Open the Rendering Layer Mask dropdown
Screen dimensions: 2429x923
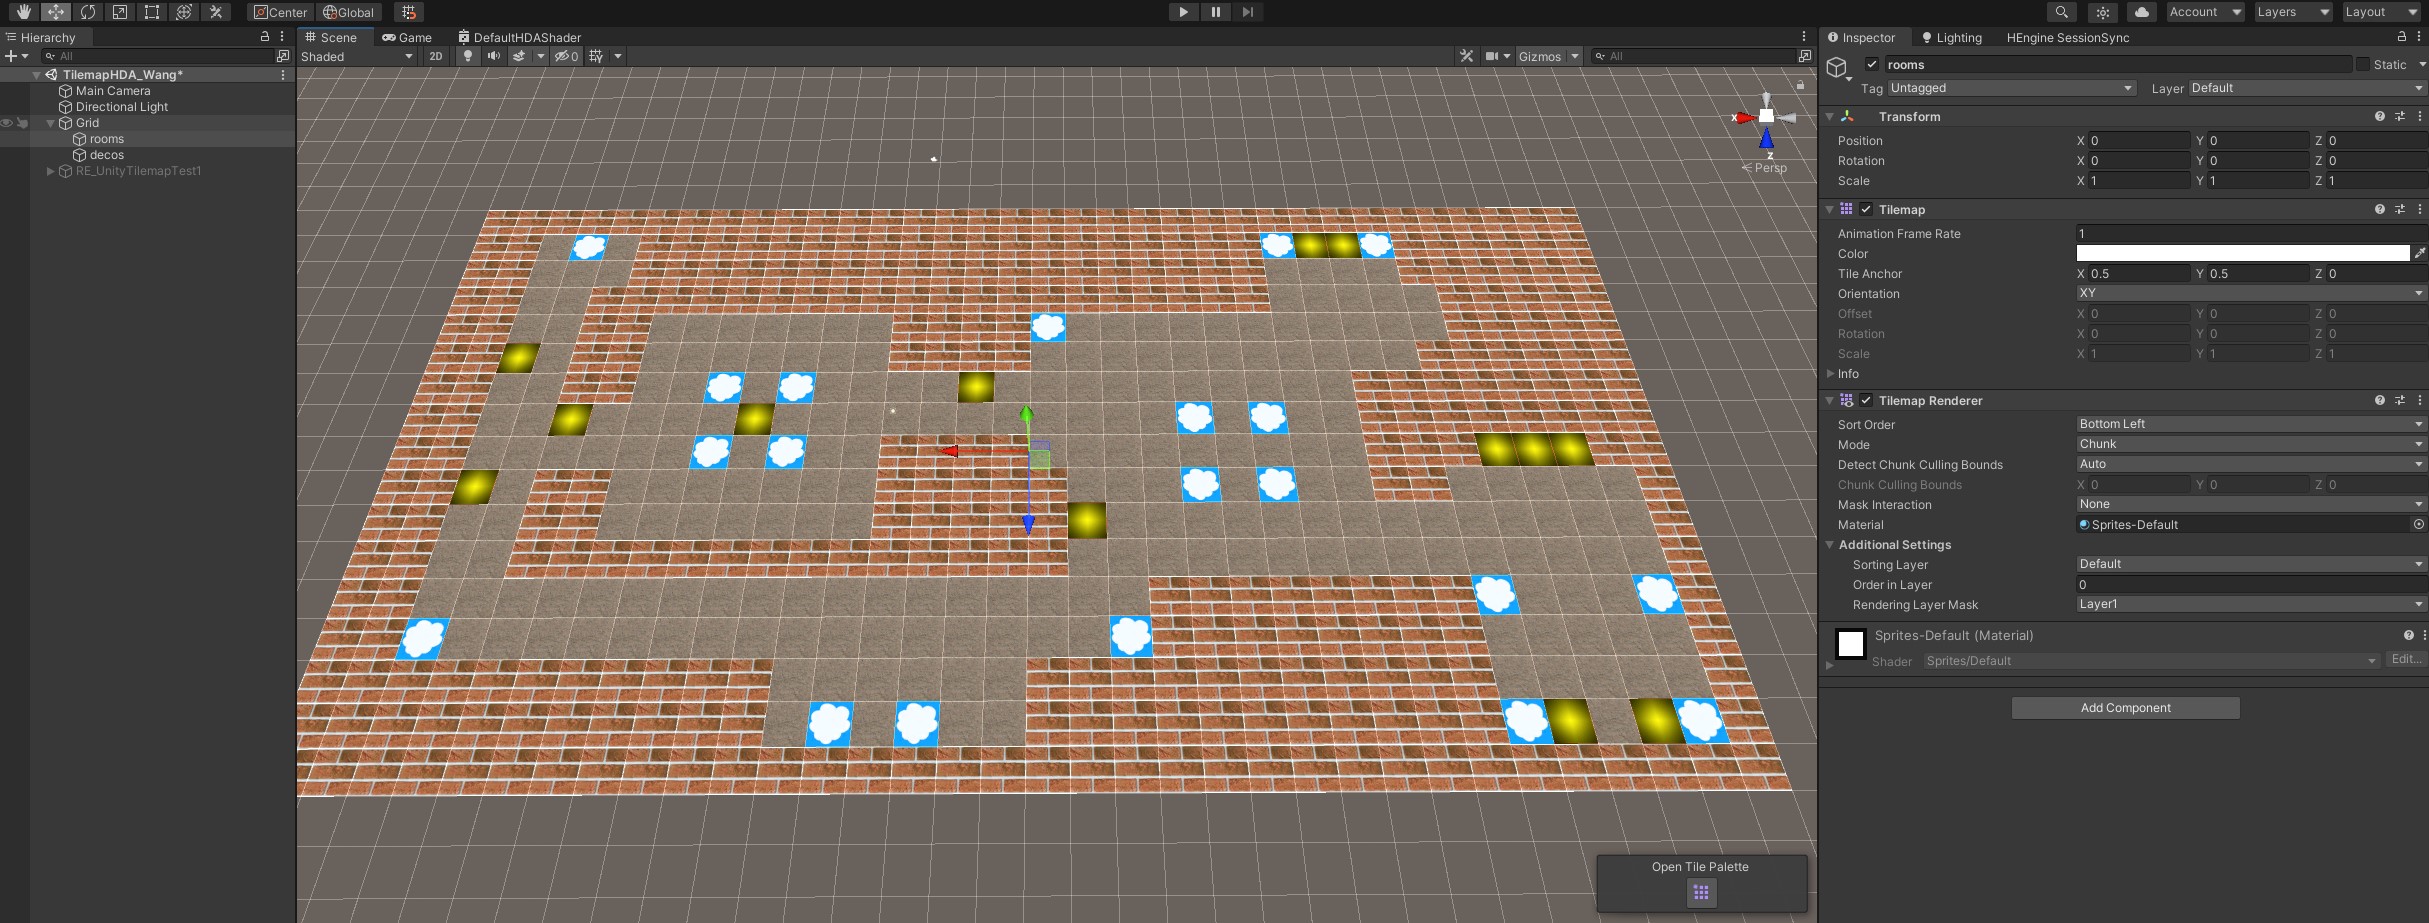point(2251,604)
